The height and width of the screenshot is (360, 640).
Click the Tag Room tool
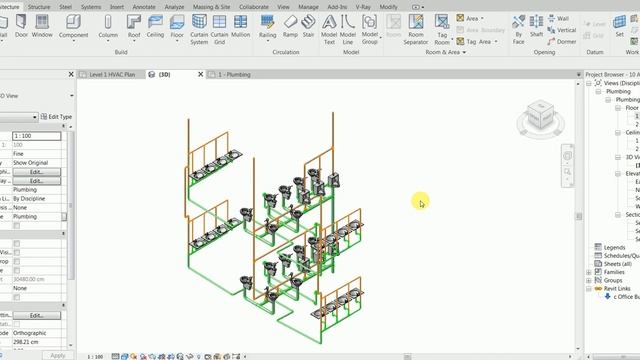pyautogui.click(x=442, y=29)
